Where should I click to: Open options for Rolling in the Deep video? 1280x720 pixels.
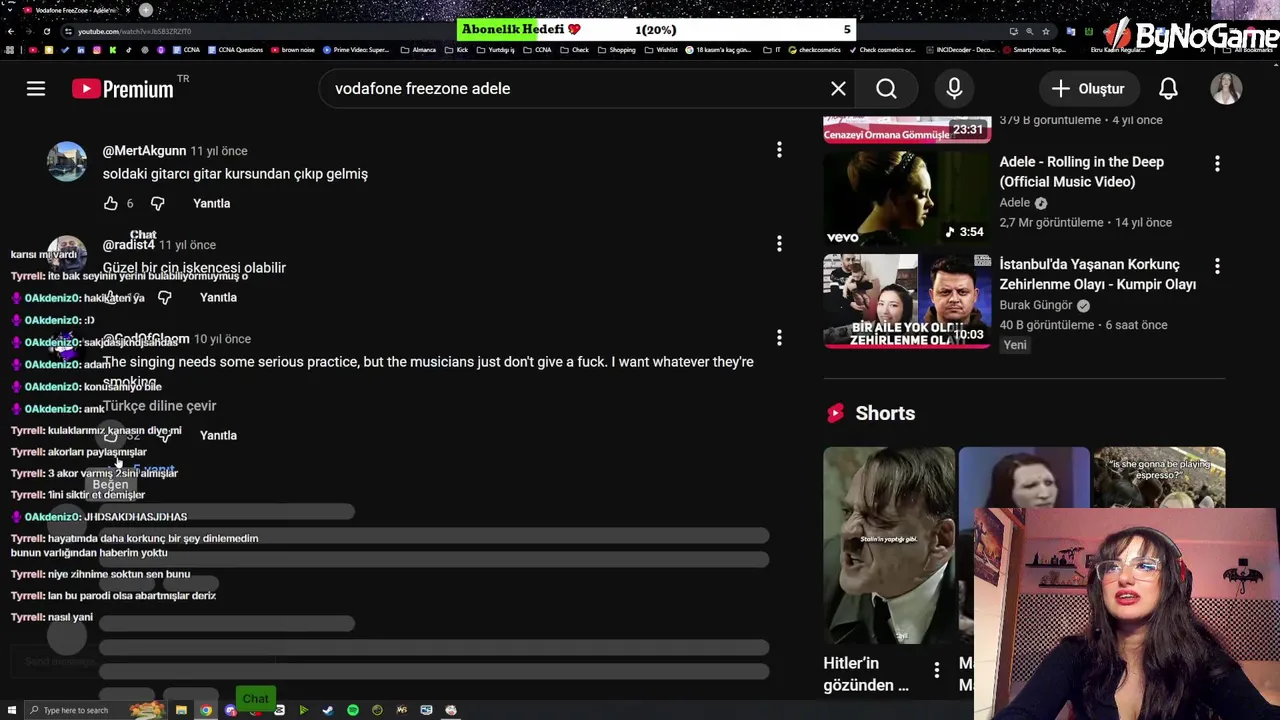(1217, 163)
